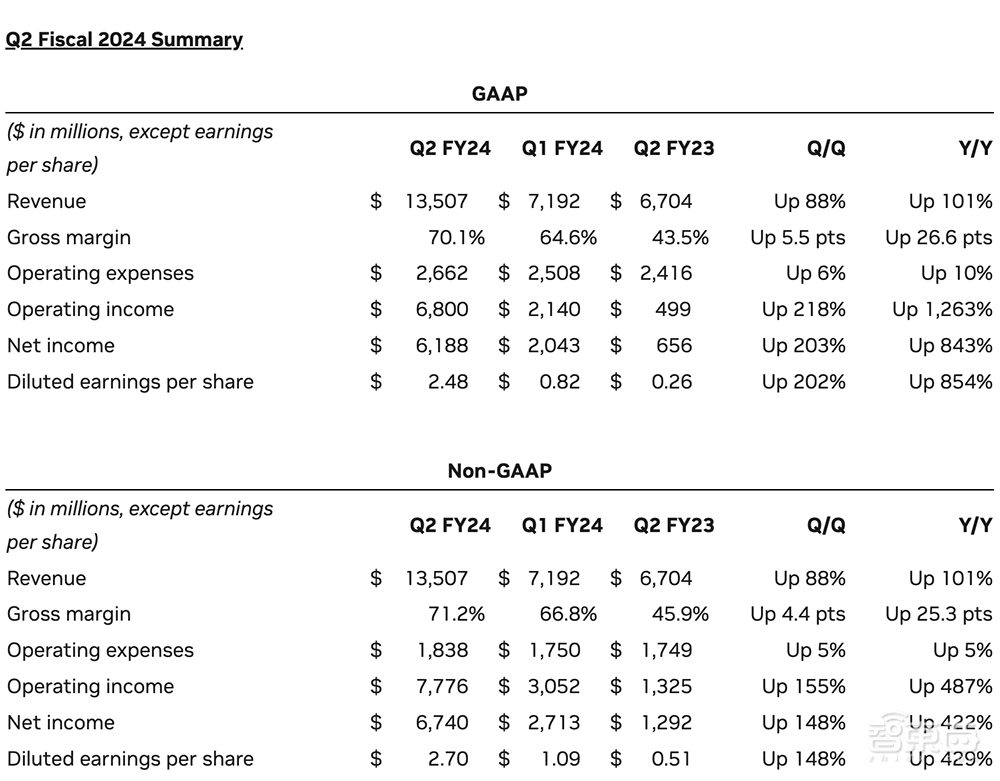1000x781 pixels.
Task: Select the Up 25.3 pts cell
Action: [938, 614]
